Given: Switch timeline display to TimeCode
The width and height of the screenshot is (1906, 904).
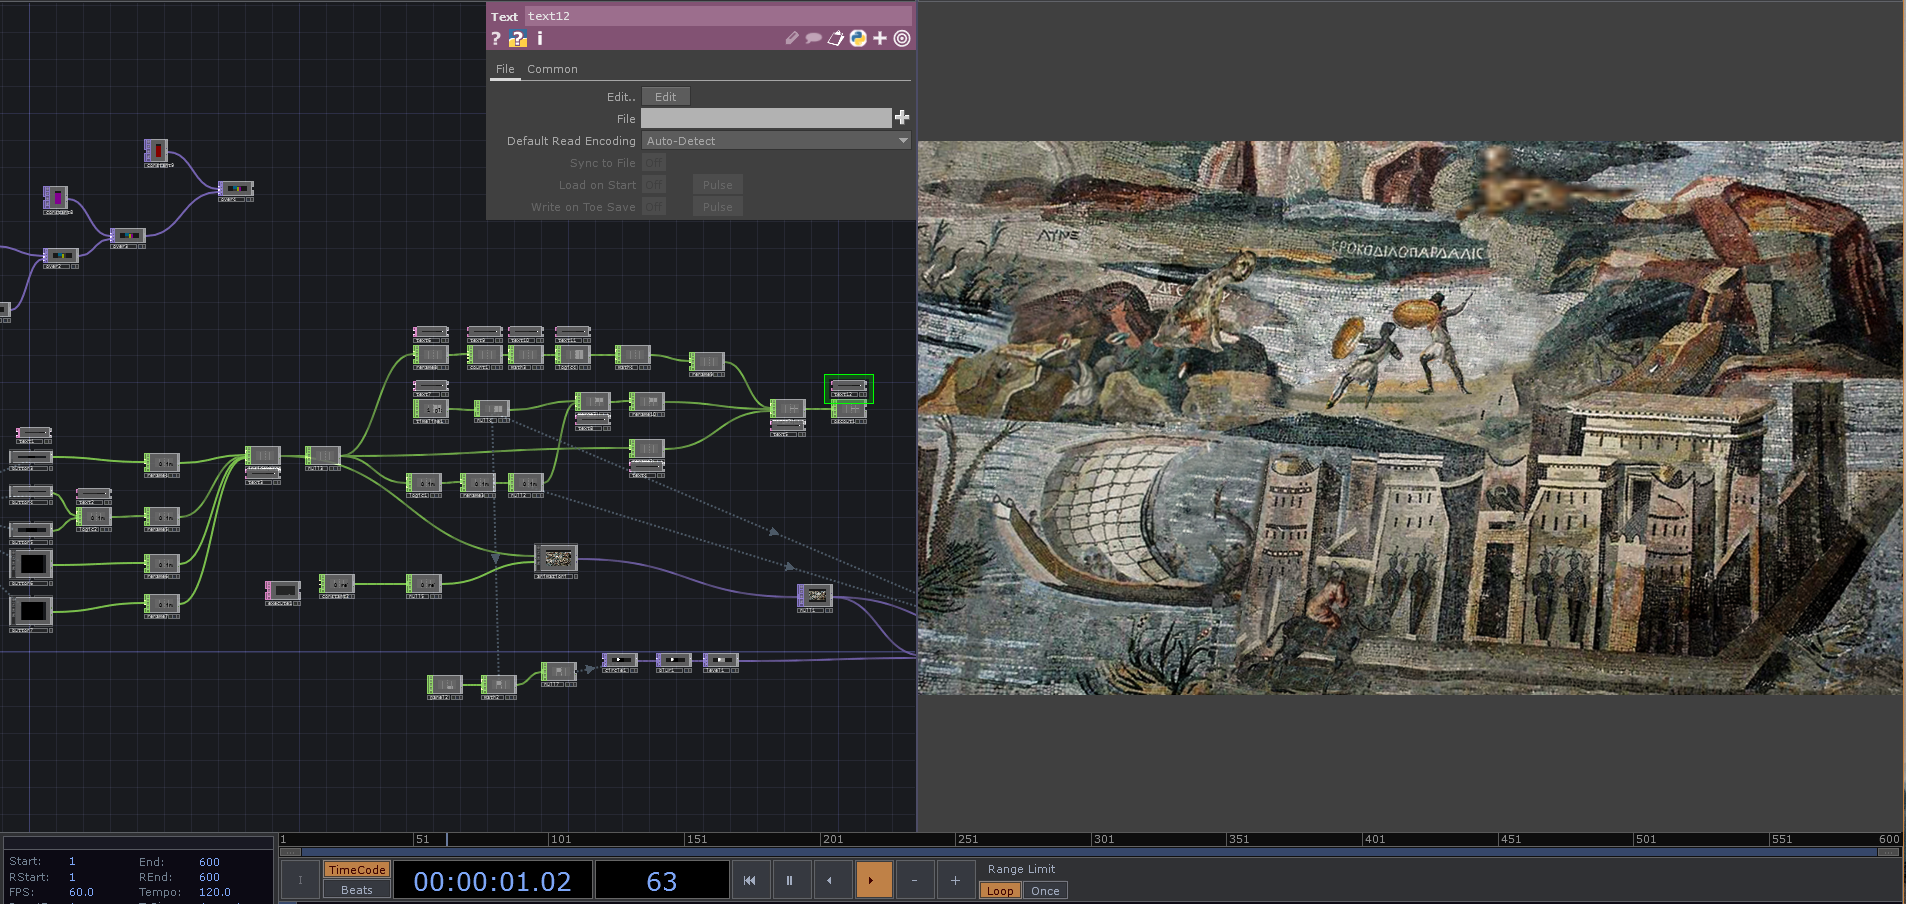Looking at the screenshot, I should tap(356, 870).
